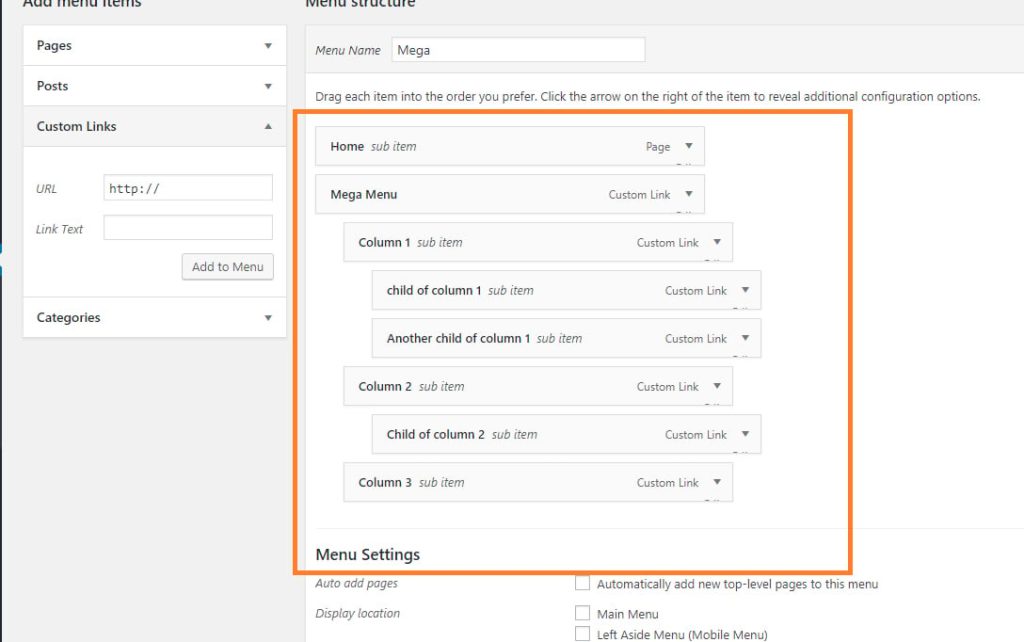This screenshot has width=1024, height=642.
Task: Click 'Custom Link' label on Mega Menu
Action: tap(639, 195)
